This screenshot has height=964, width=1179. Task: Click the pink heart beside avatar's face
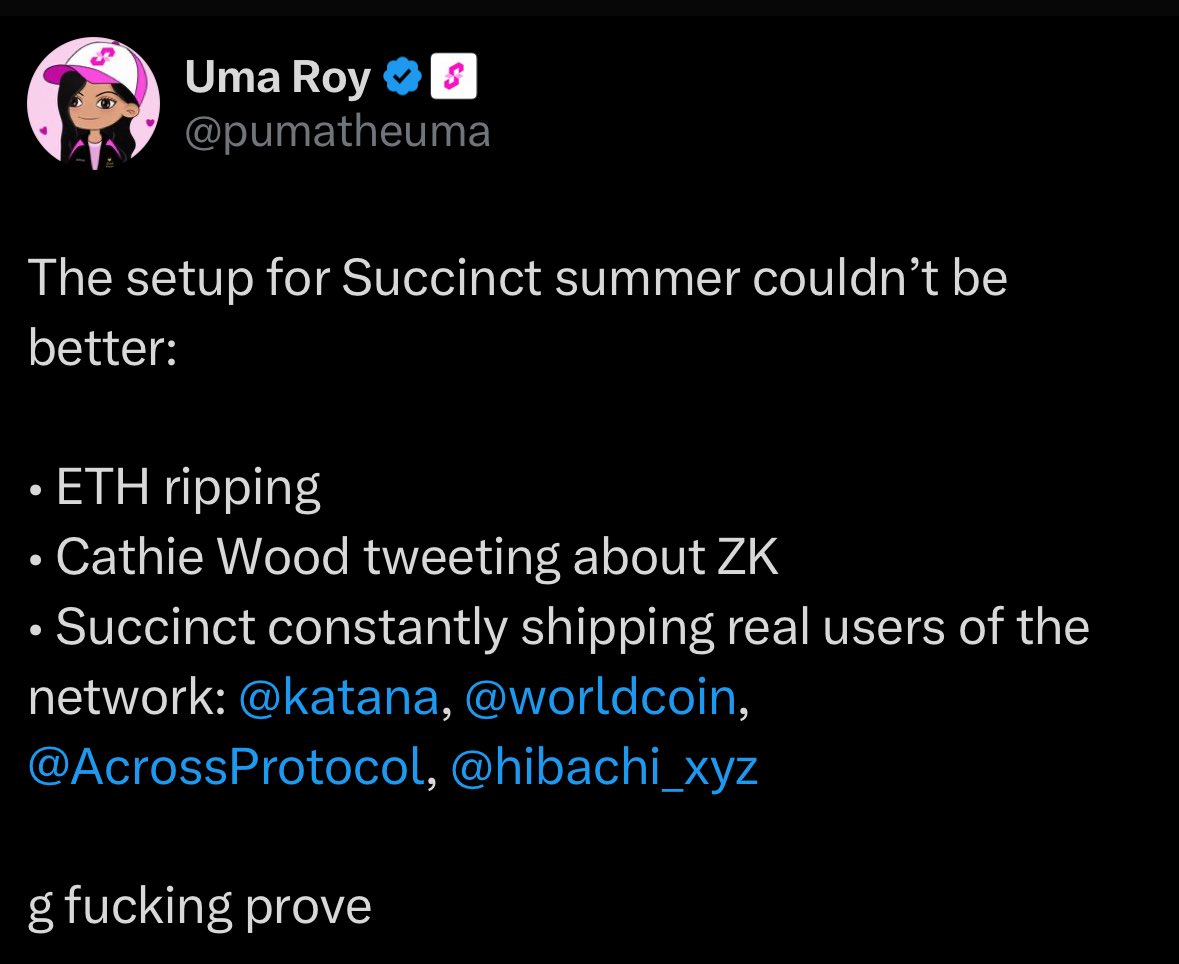(x=150, y=122)
